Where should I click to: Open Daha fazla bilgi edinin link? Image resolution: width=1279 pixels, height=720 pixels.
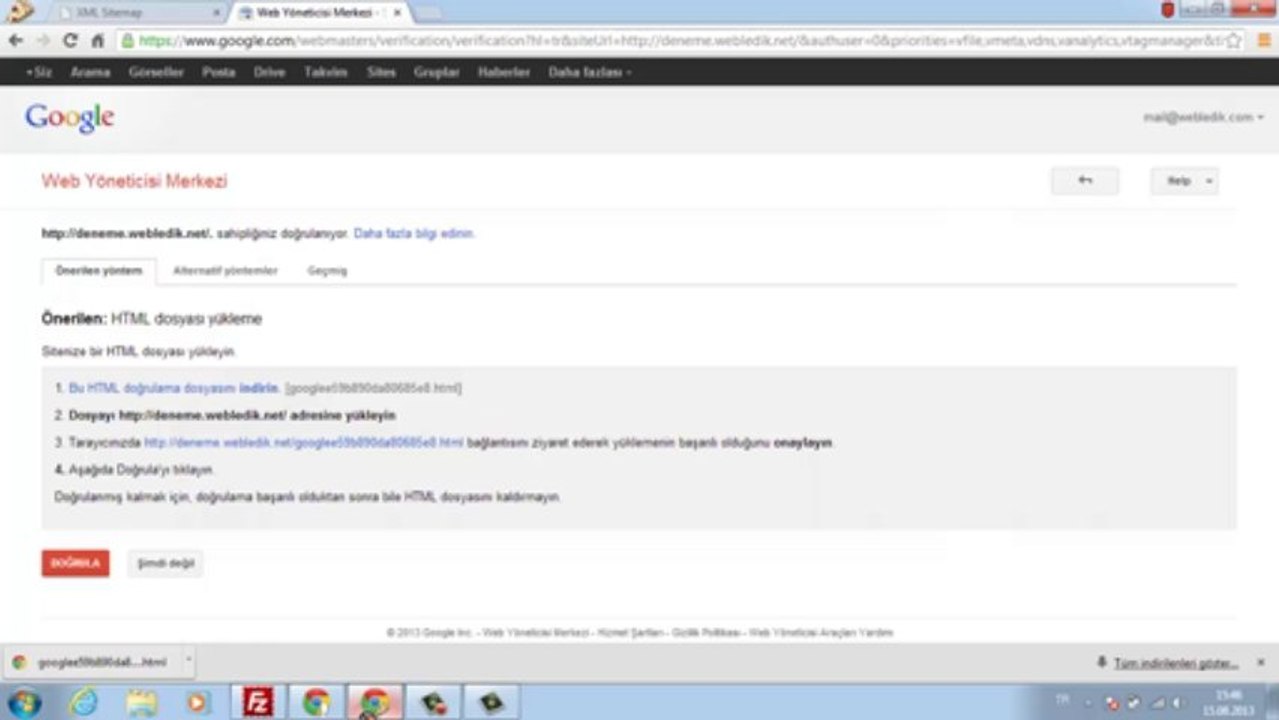click(x=414, y=233)
